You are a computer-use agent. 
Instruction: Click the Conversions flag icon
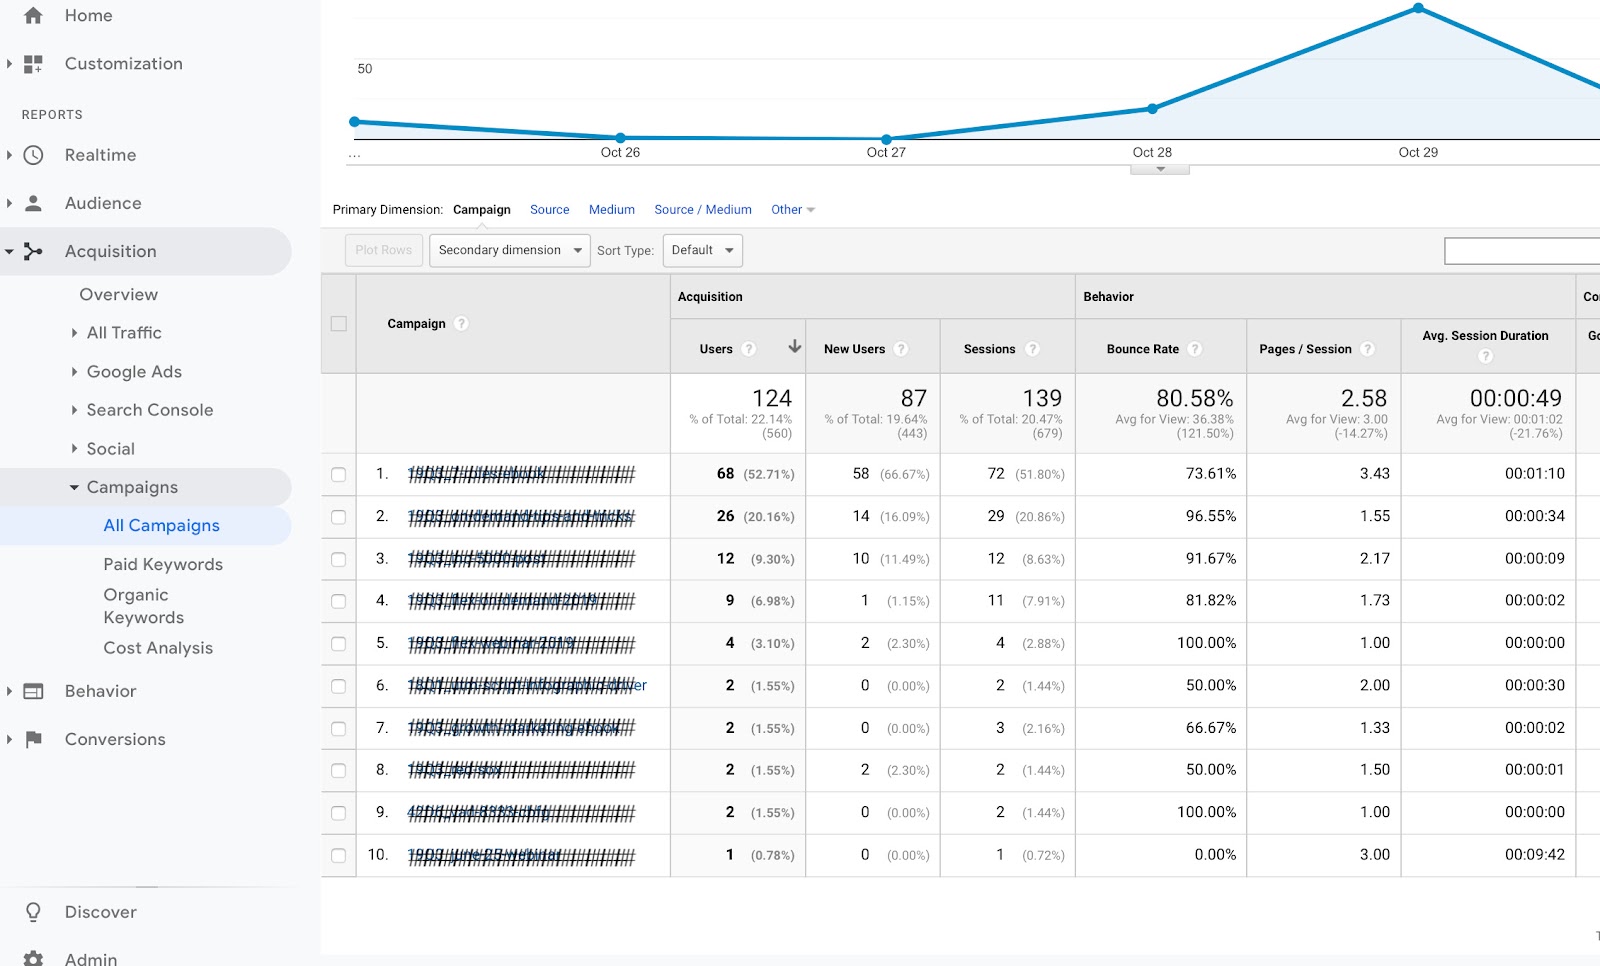33,739
